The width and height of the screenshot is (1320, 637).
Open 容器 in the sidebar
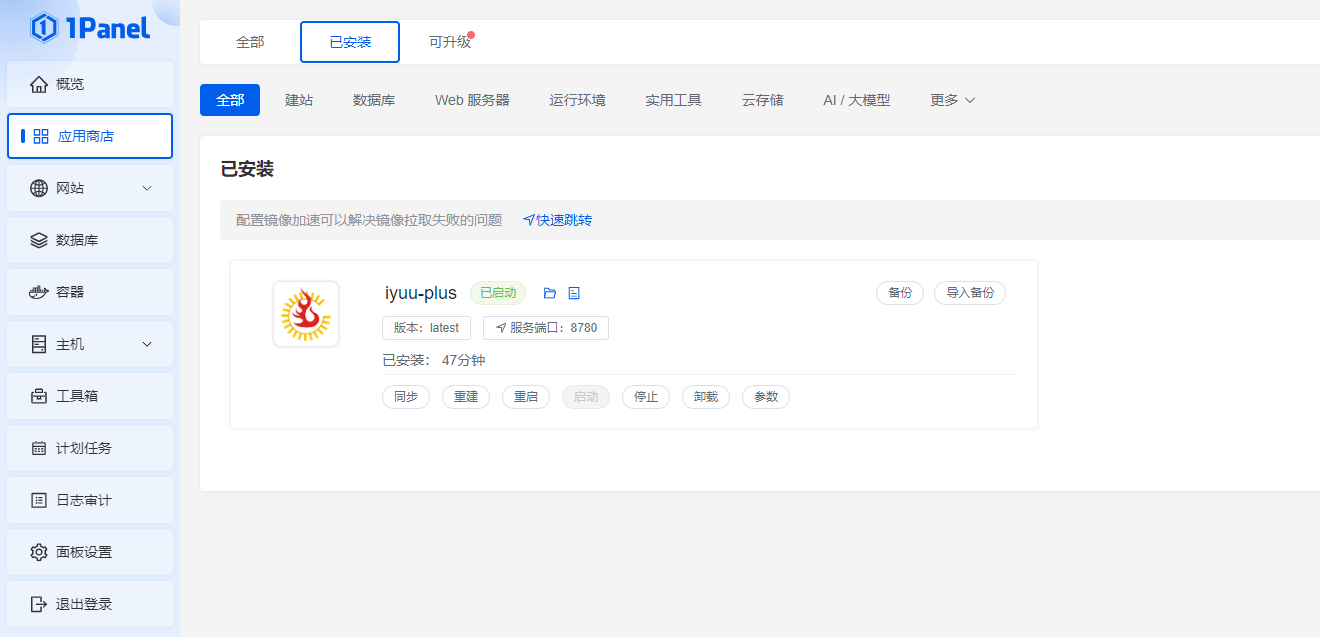(90, 292)
